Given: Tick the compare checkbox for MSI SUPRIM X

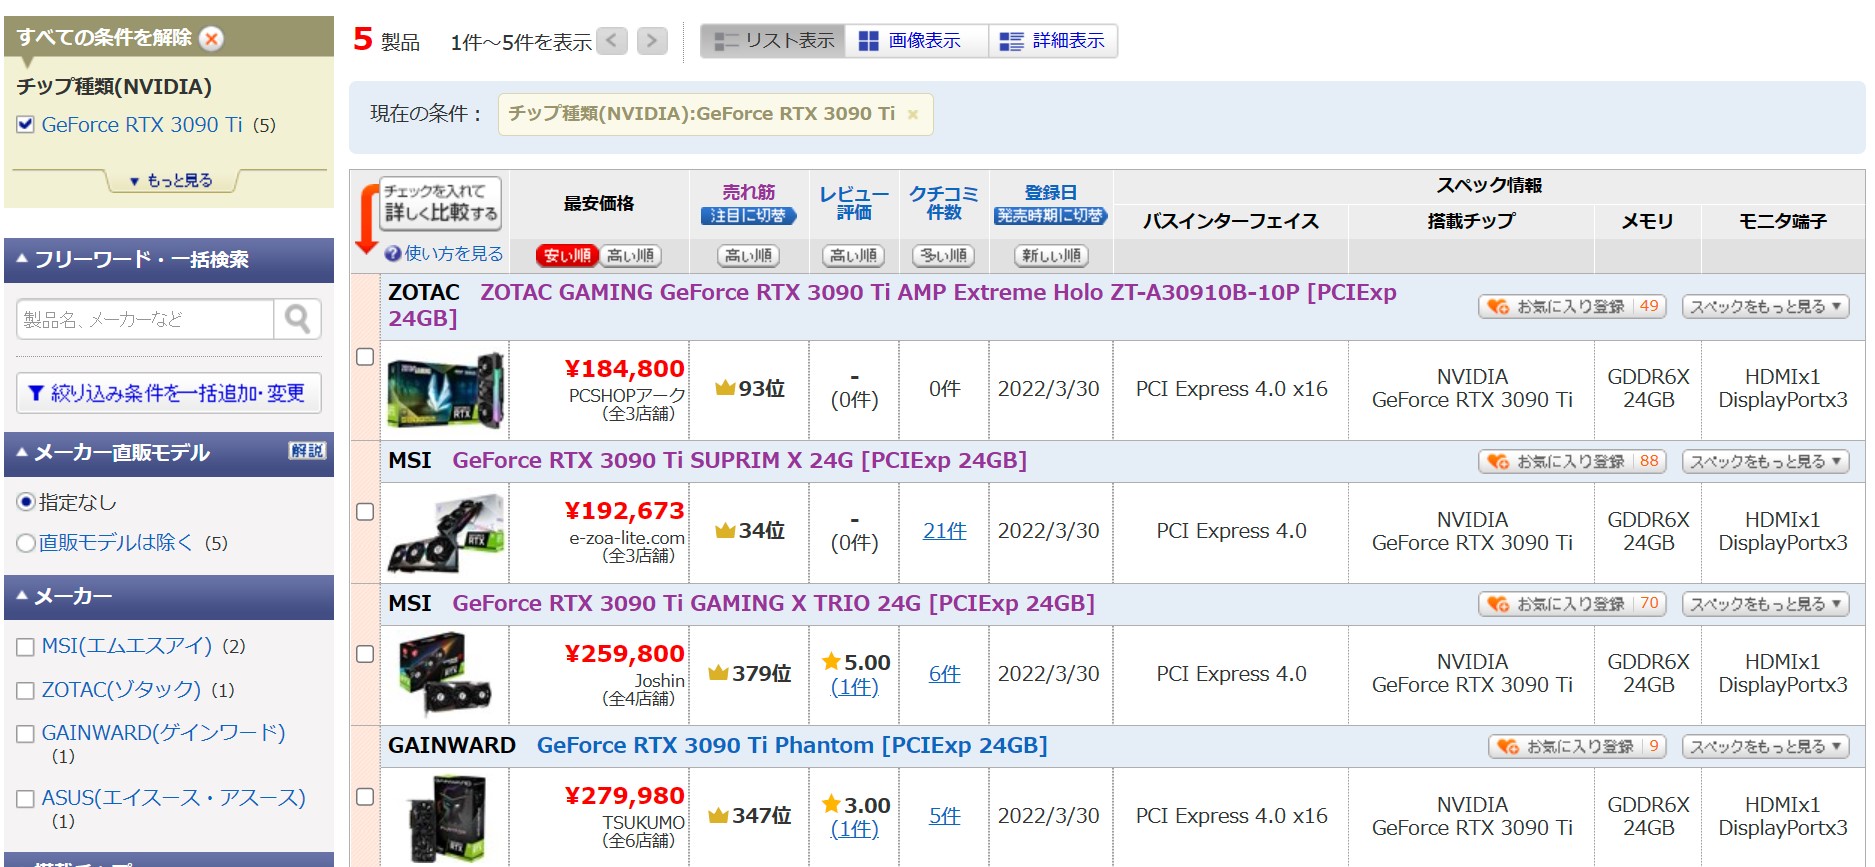Looking at the screenshot, I should (365, 512).
